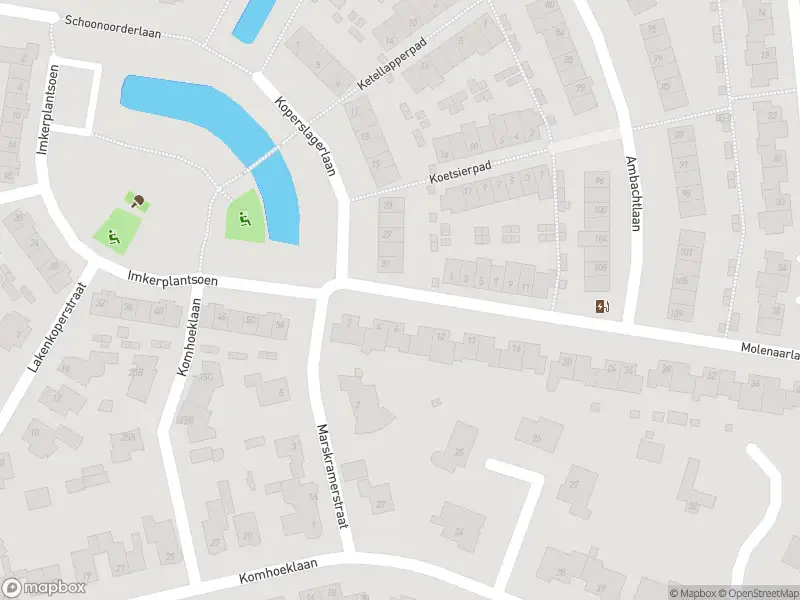Click building number 108 on Ambachtlaan
The width and height of the screenshot is (800, 600).
(x=601, y=267)
